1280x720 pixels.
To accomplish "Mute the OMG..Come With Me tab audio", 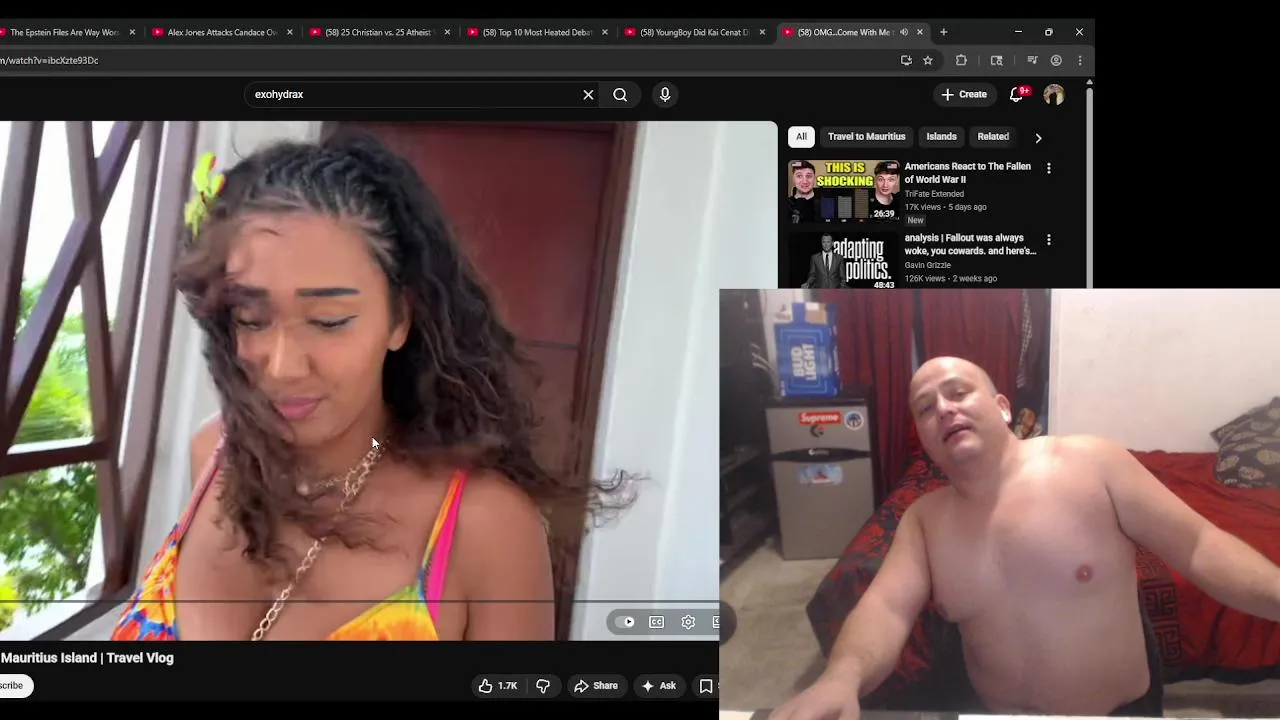I will point(904,32).
